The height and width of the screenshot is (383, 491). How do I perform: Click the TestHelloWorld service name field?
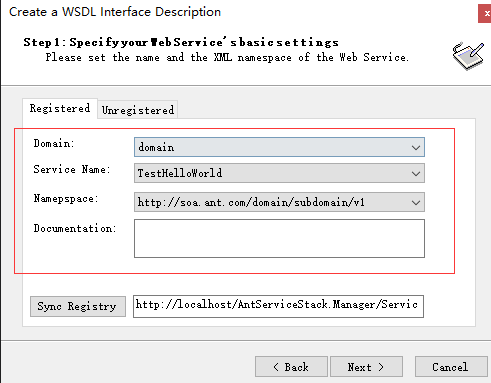pyautogui.click(x=279, y=173)
